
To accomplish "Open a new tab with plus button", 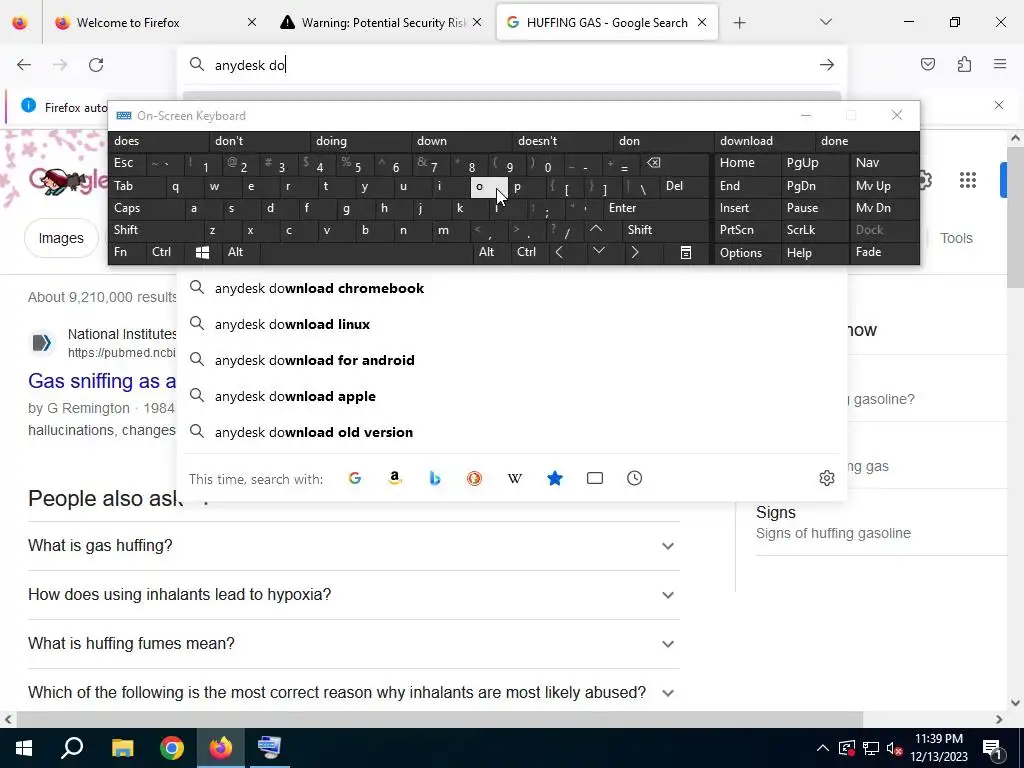I will click(739, 23).
